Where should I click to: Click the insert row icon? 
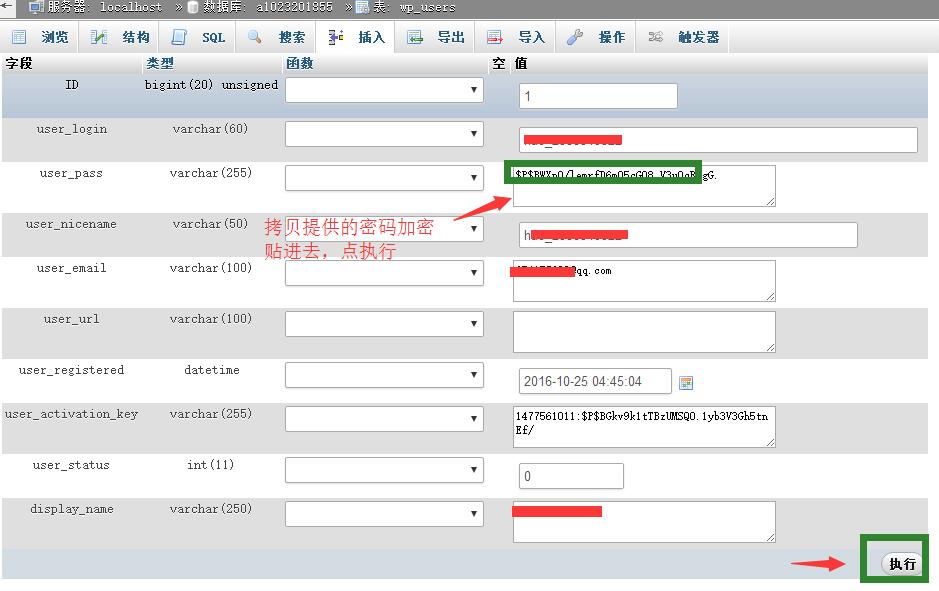click(335, 37)
